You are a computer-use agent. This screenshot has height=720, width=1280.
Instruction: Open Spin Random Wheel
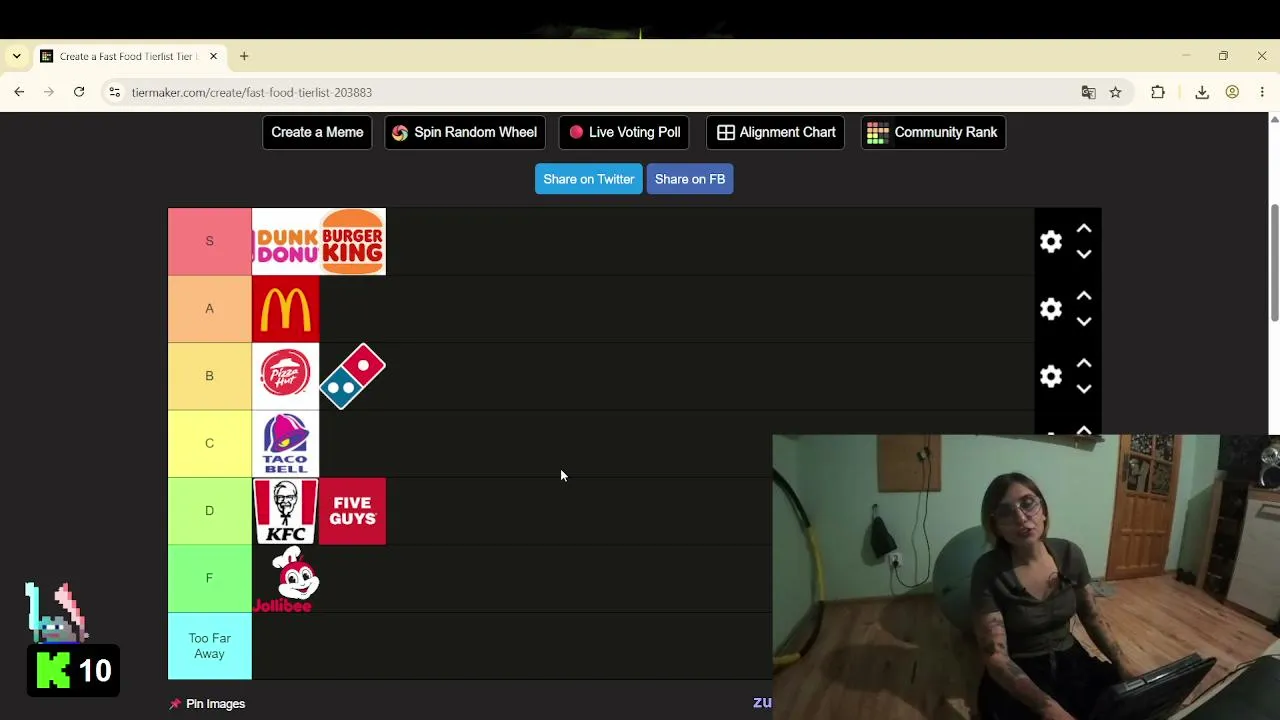click(x=464, y=132)
